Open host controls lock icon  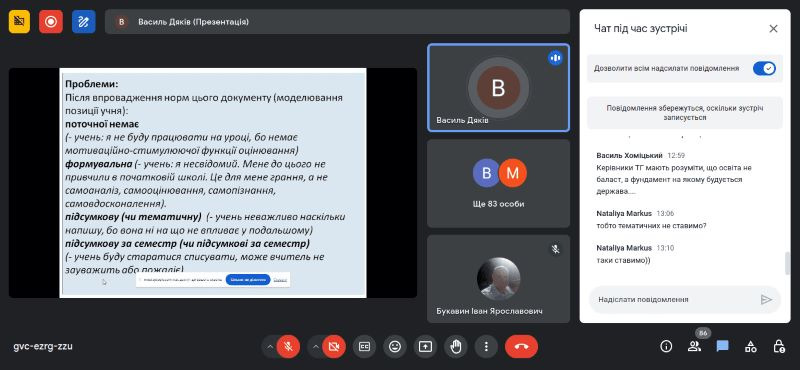[x=779, y=347]
